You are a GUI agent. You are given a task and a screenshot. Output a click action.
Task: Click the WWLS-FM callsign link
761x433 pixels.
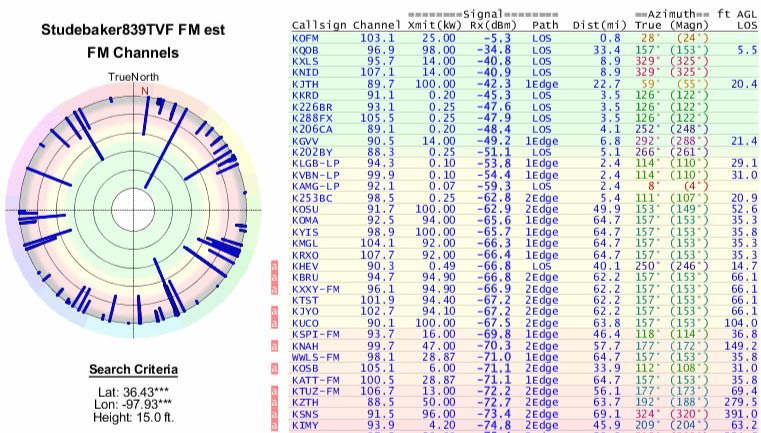click(x=313, y=357)
